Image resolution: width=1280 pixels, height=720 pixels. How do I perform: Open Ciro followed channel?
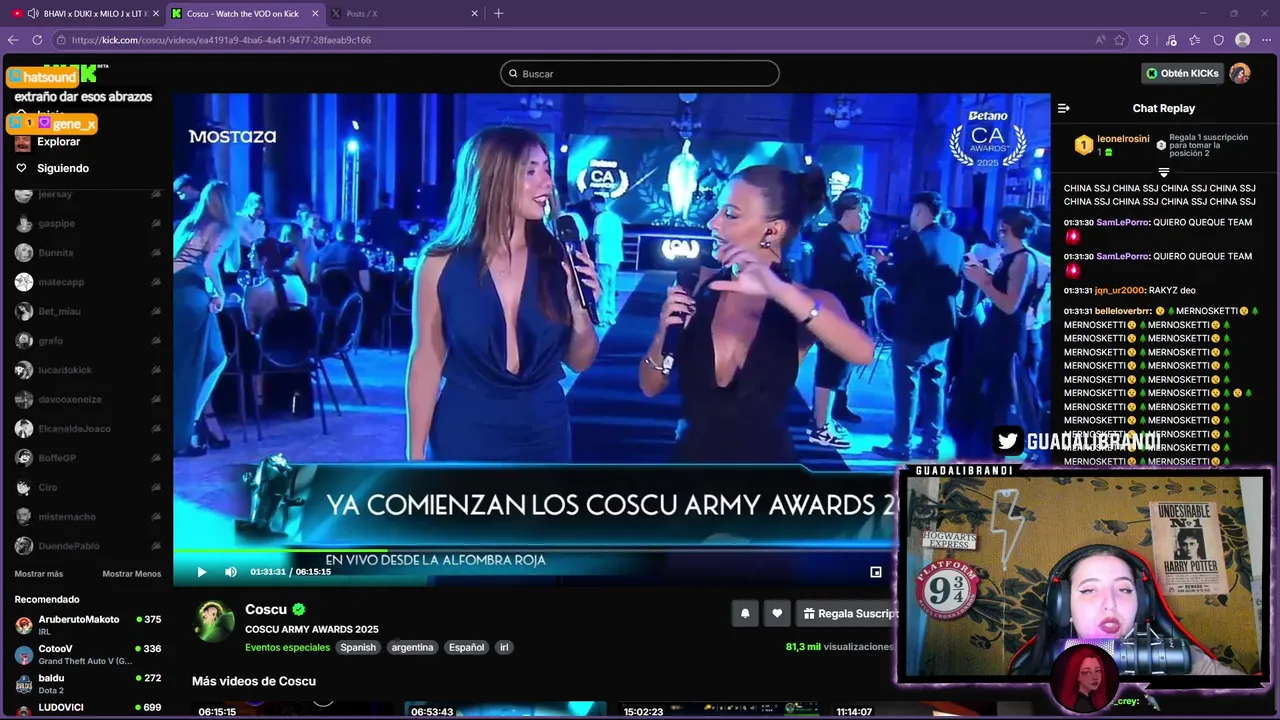(x=88, y=487)
